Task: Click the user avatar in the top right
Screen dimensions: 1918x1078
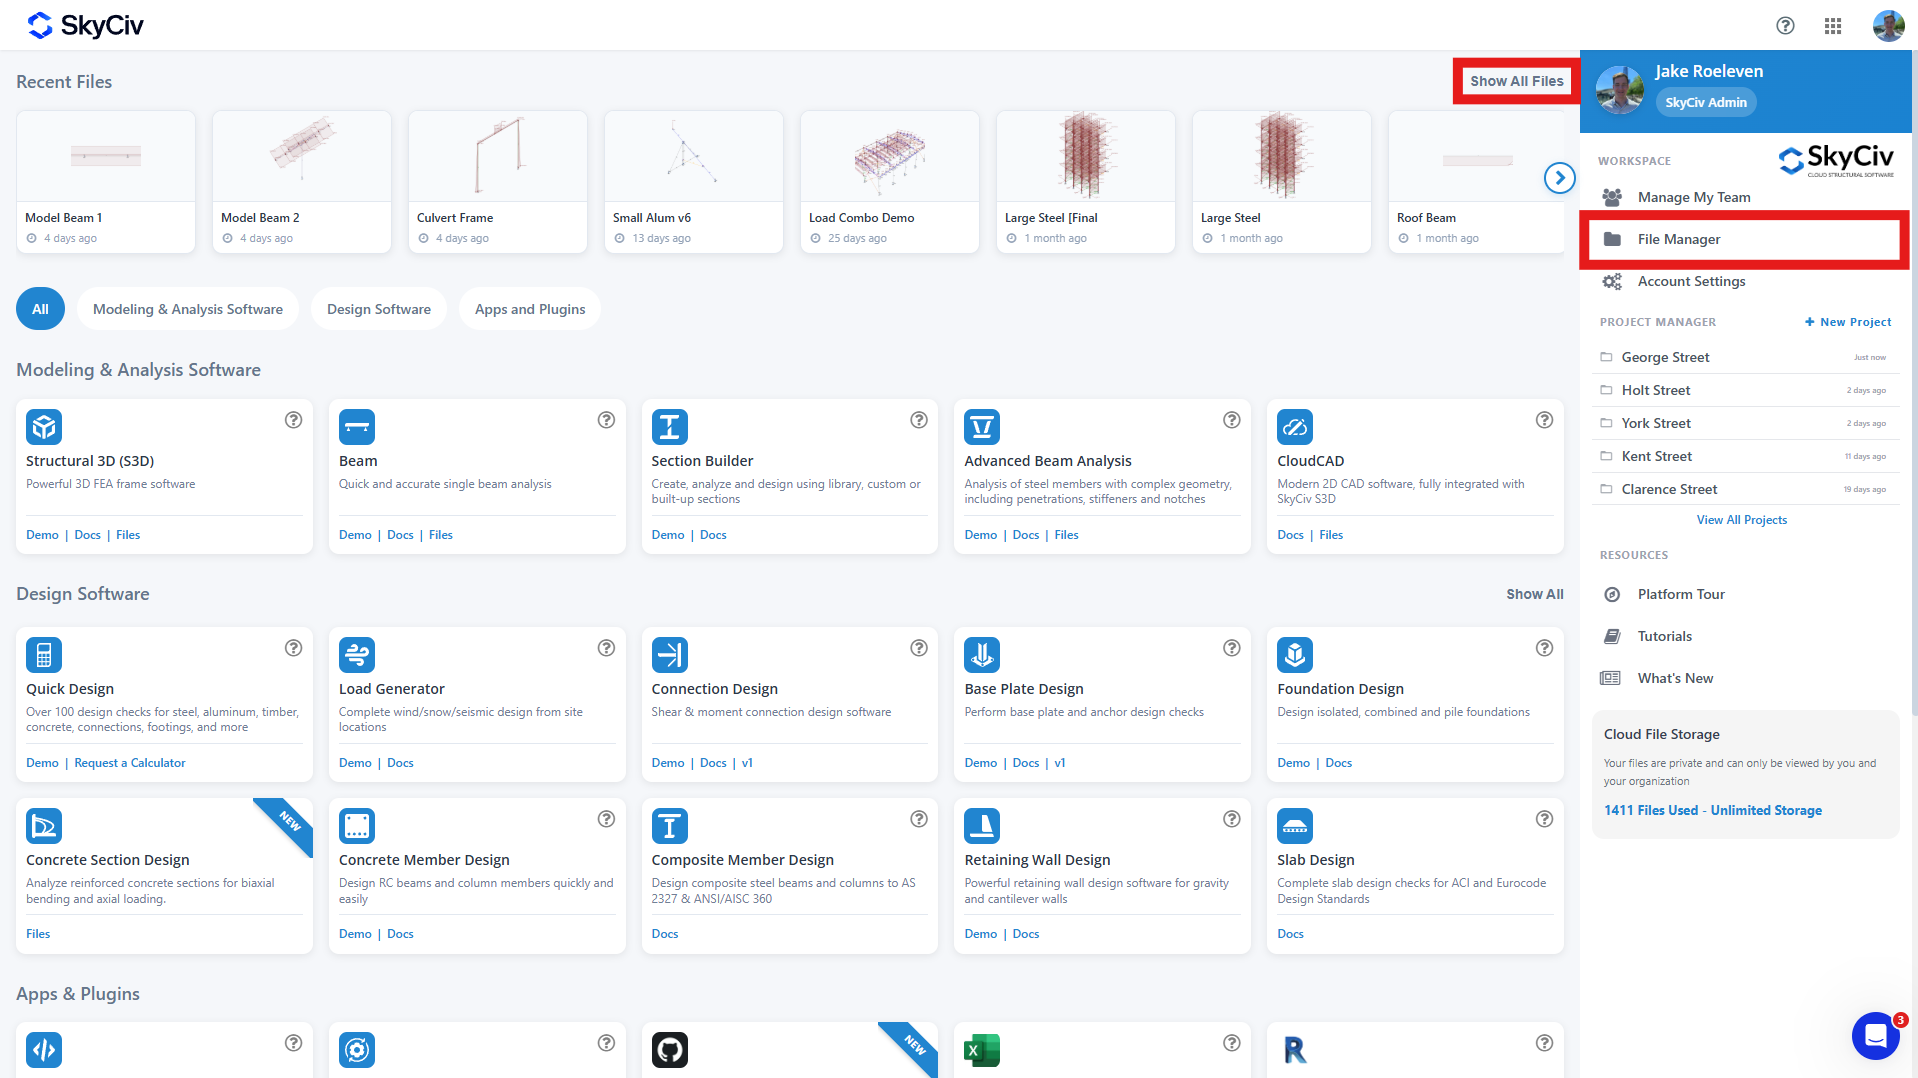Action: 1888,26
